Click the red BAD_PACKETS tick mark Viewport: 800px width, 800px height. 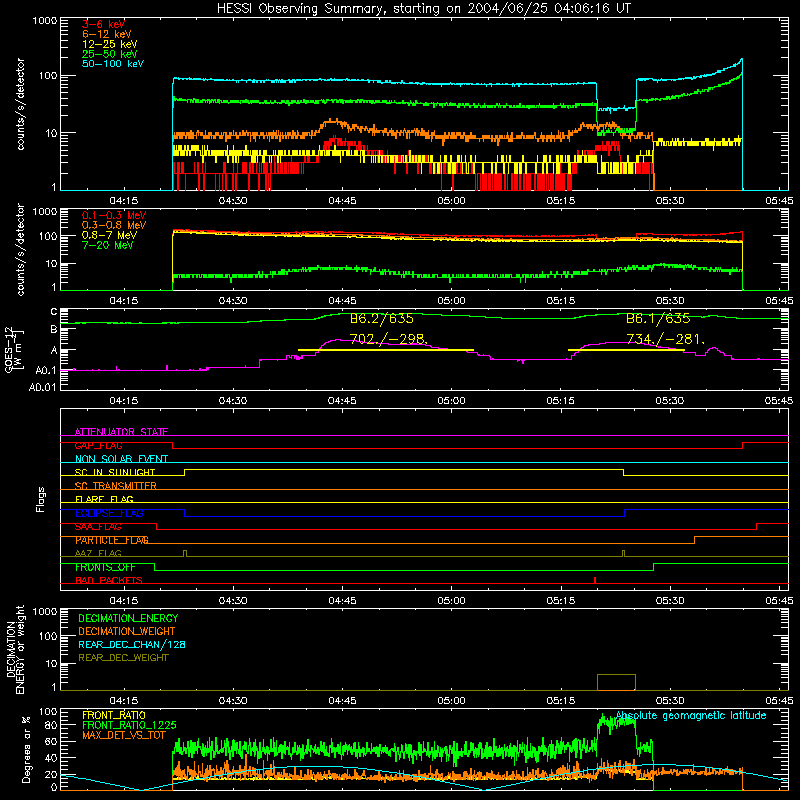coord(595,580)
